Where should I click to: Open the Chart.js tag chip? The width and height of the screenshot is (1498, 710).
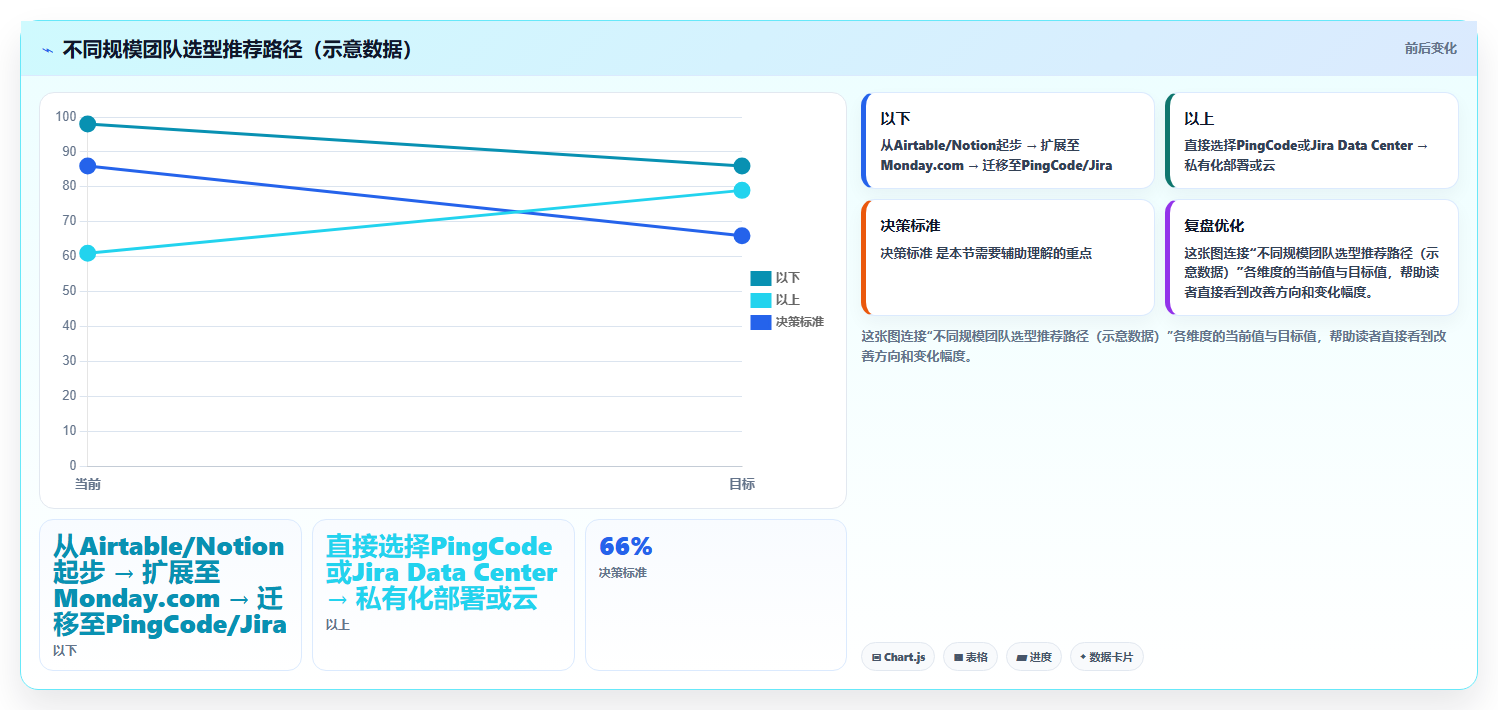(x=898, y=657)
